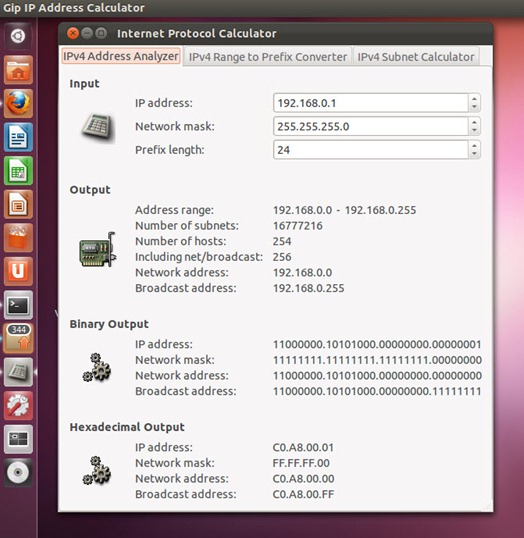The width and height of the screenshot is (524, 538).
Task: Open LibreOffice Impress presentation icon
Action: coord(18,204)
